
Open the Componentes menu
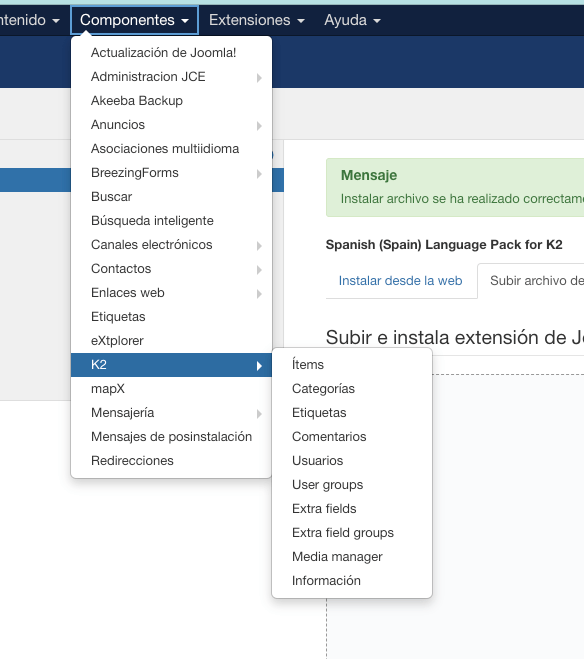(134, 20)
